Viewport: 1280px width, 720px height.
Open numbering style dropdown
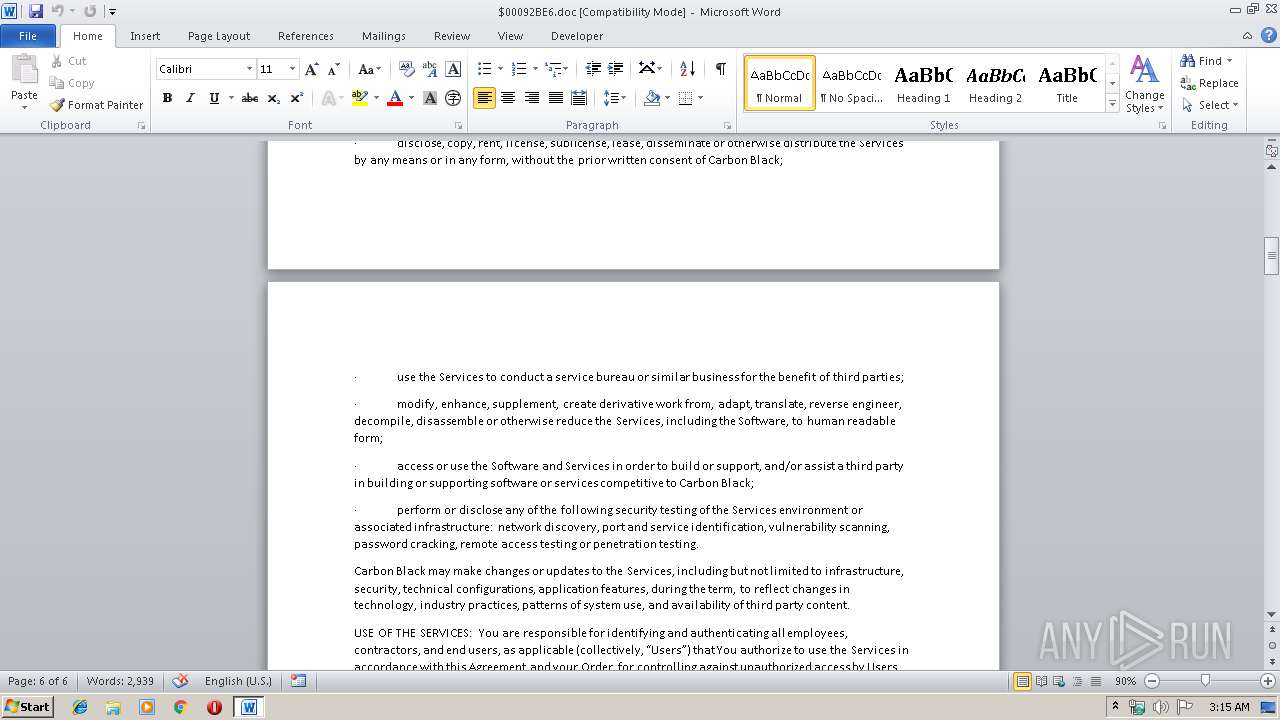(x=535, y=69)
